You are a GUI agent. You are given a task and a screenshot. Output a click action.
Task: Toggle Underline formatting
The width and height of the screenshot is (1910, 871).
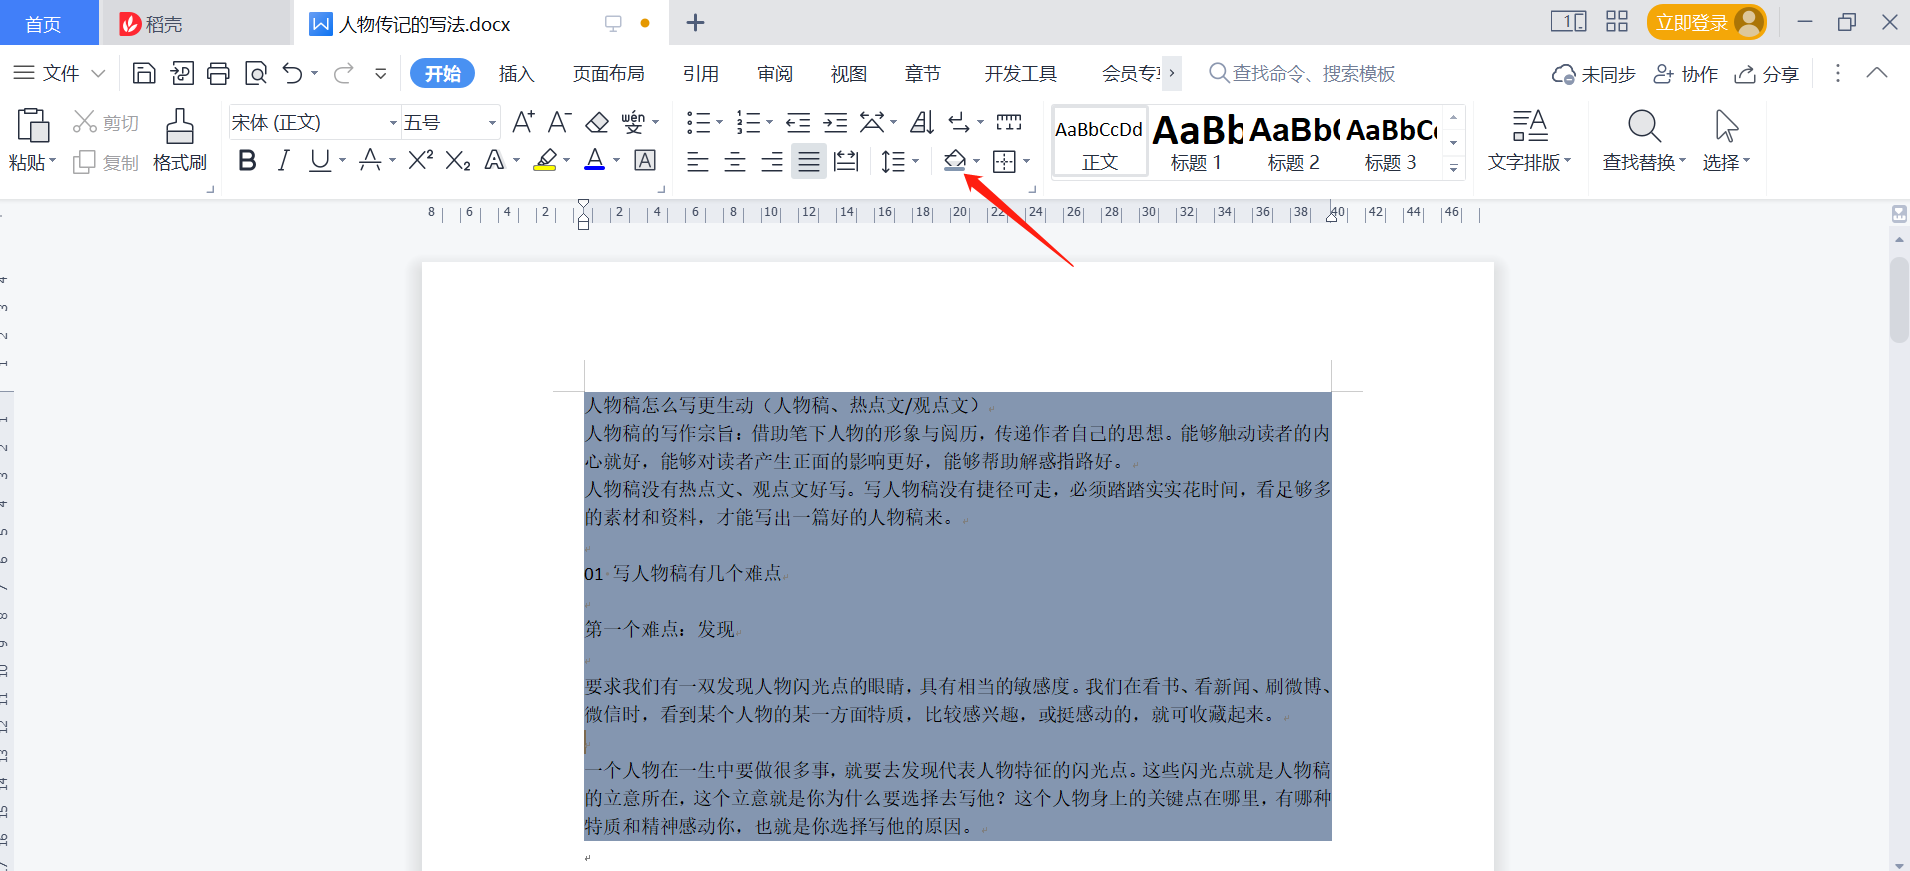(320, 160)
